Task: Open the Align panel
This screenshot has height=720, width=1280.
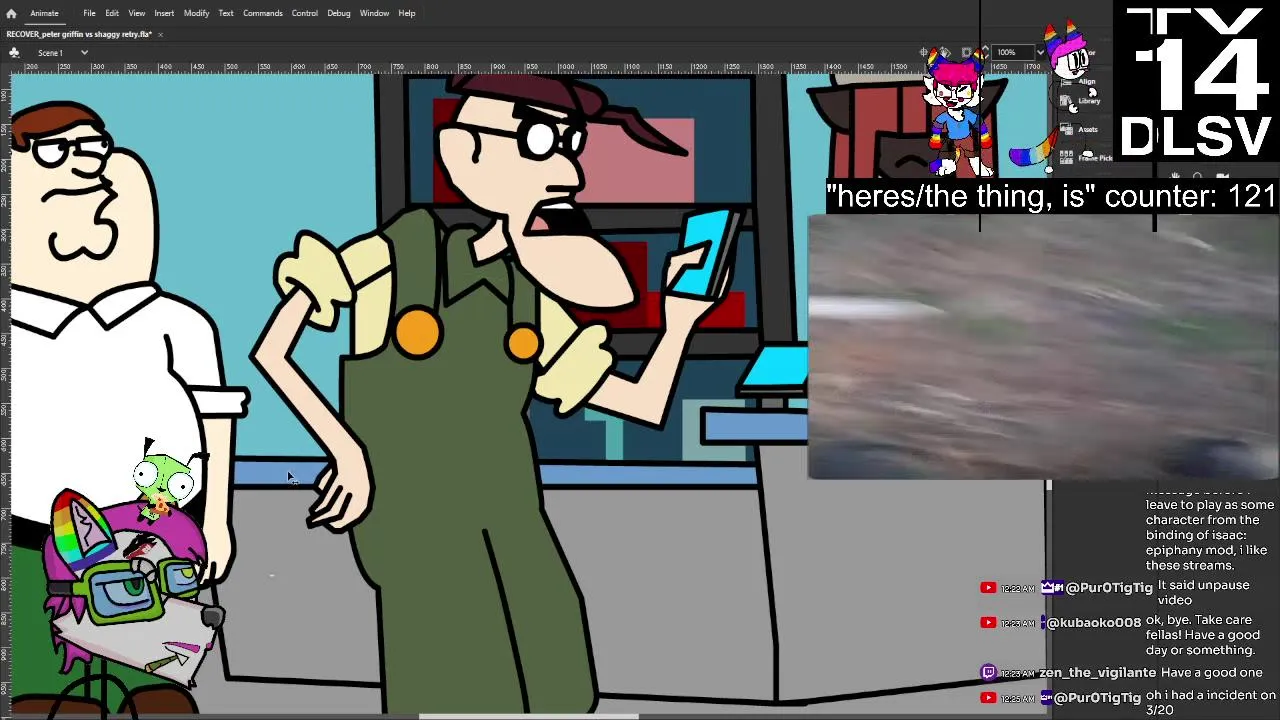Action: point(1086,81)
